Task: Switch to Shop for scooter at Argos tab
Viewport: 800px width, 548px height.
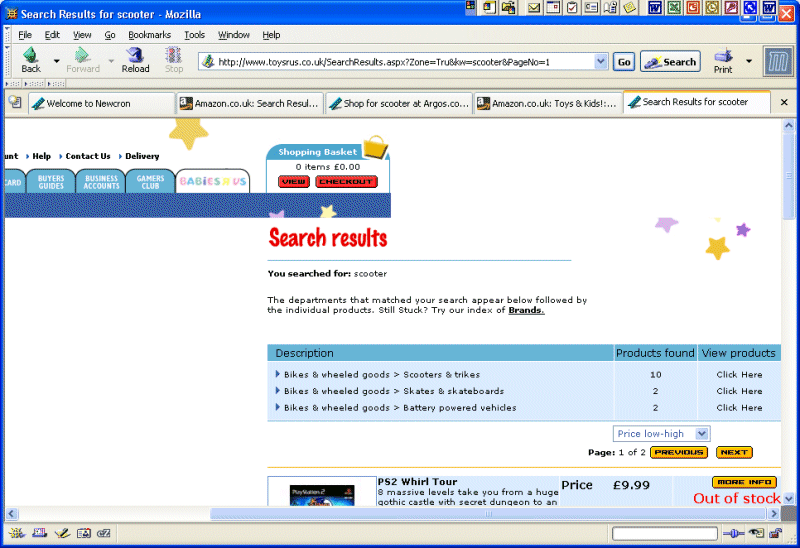Action: (x=398, y=104)
